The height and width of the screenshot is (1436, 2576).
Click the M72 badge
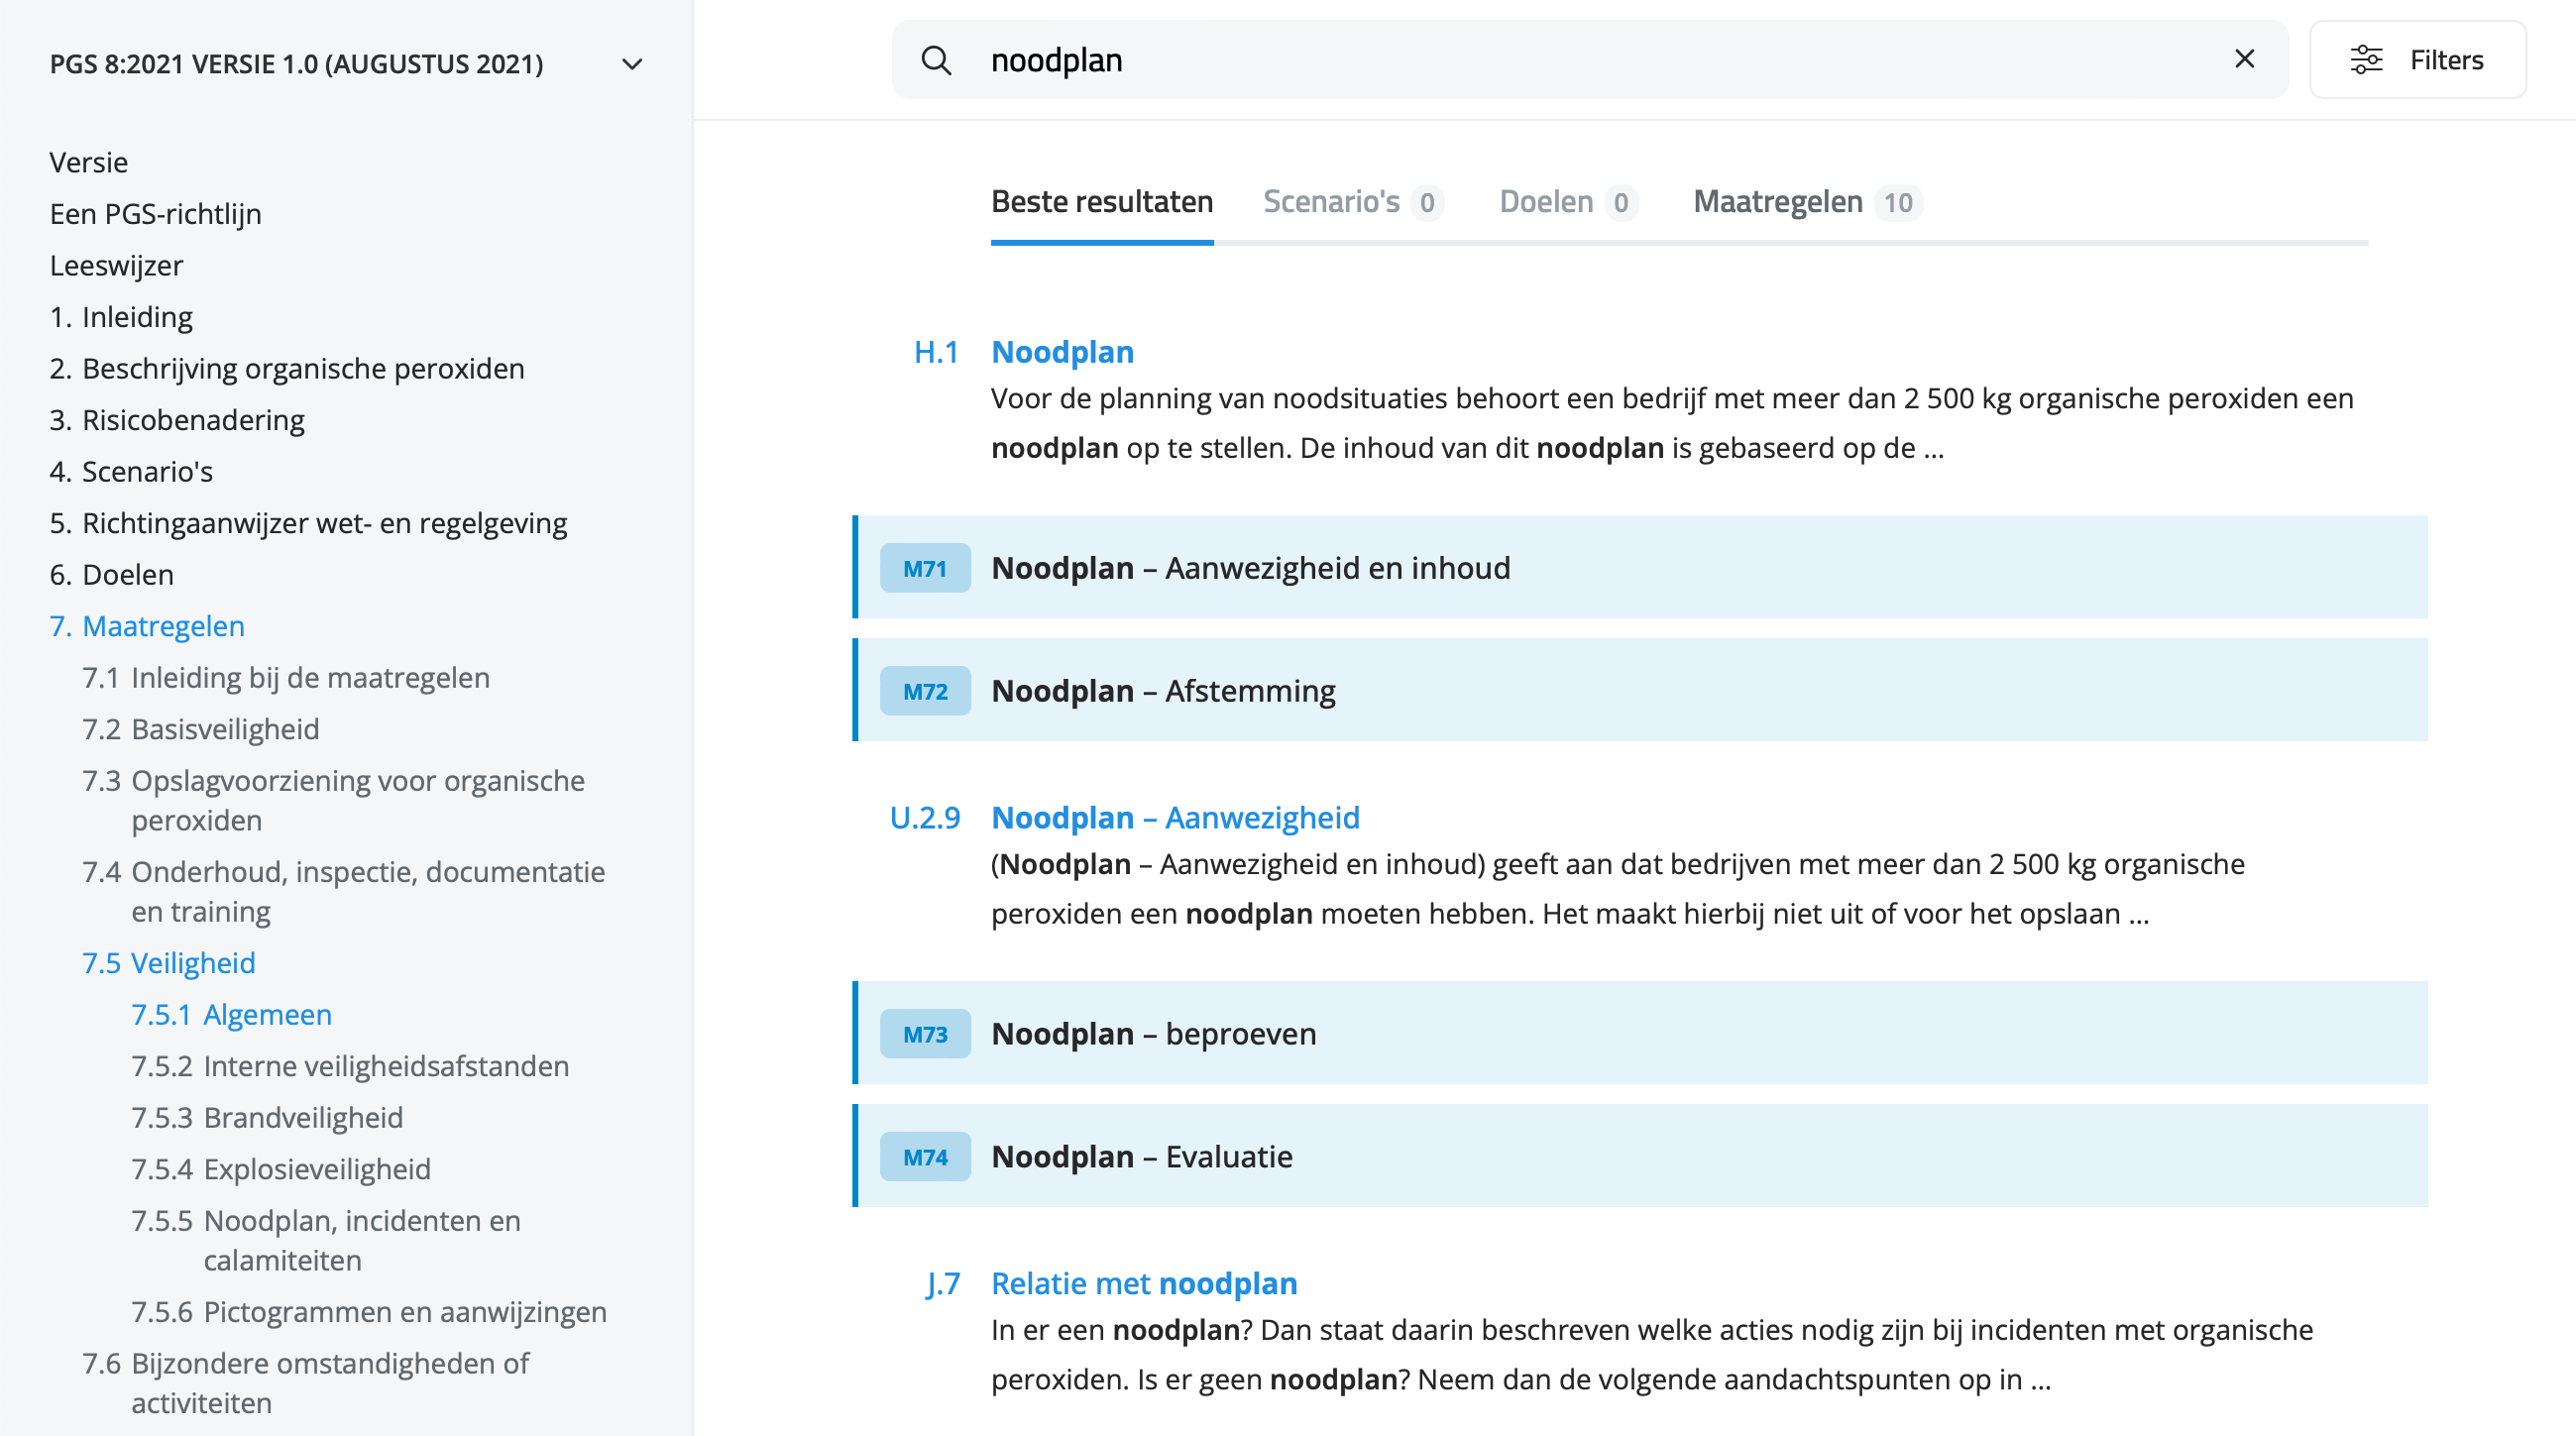(x=925, y=691)
